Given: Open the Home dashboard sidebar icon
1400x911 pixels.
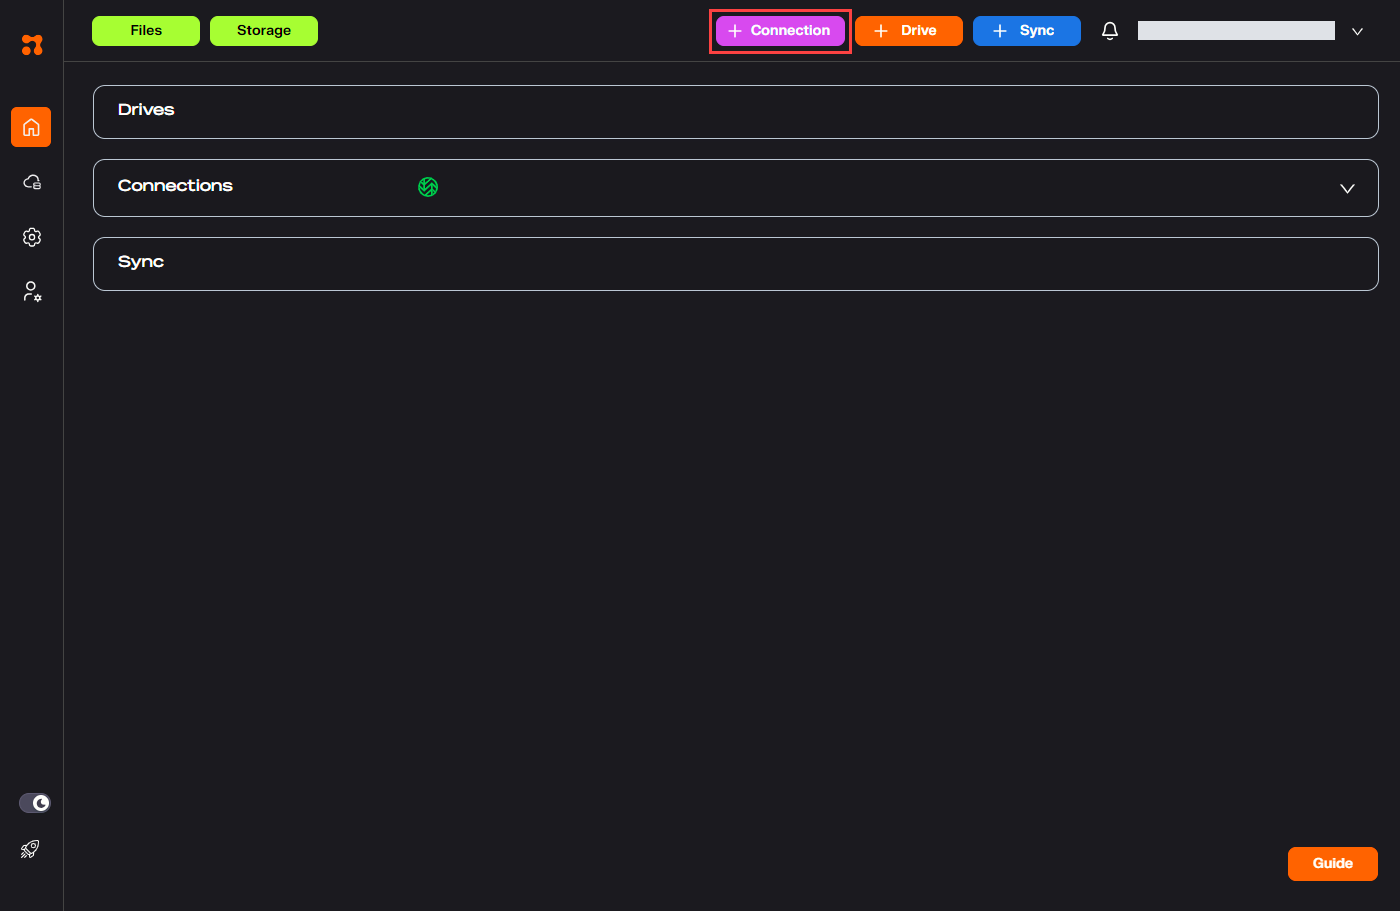Looking at the screenshot, I should tap(31, 127).
